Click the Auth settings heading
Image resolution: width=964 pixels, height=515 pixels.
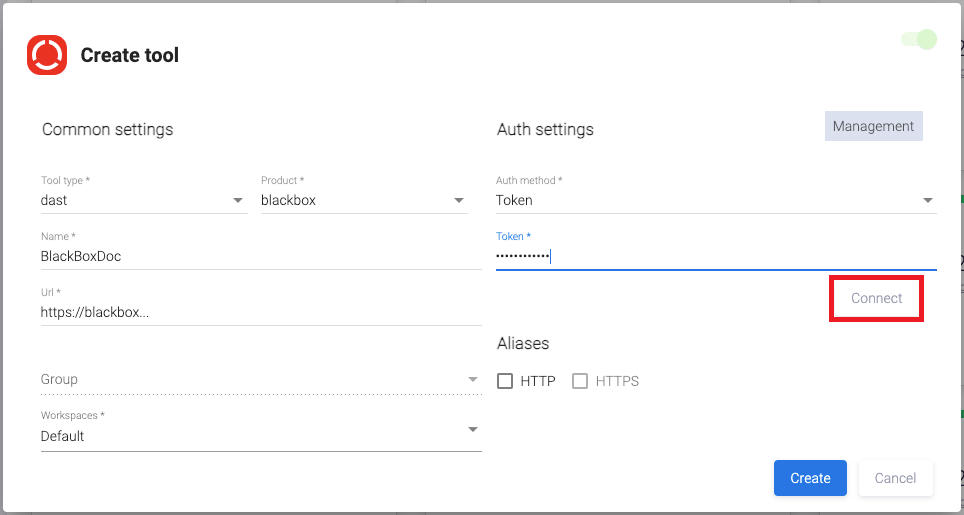pos(545,130)
